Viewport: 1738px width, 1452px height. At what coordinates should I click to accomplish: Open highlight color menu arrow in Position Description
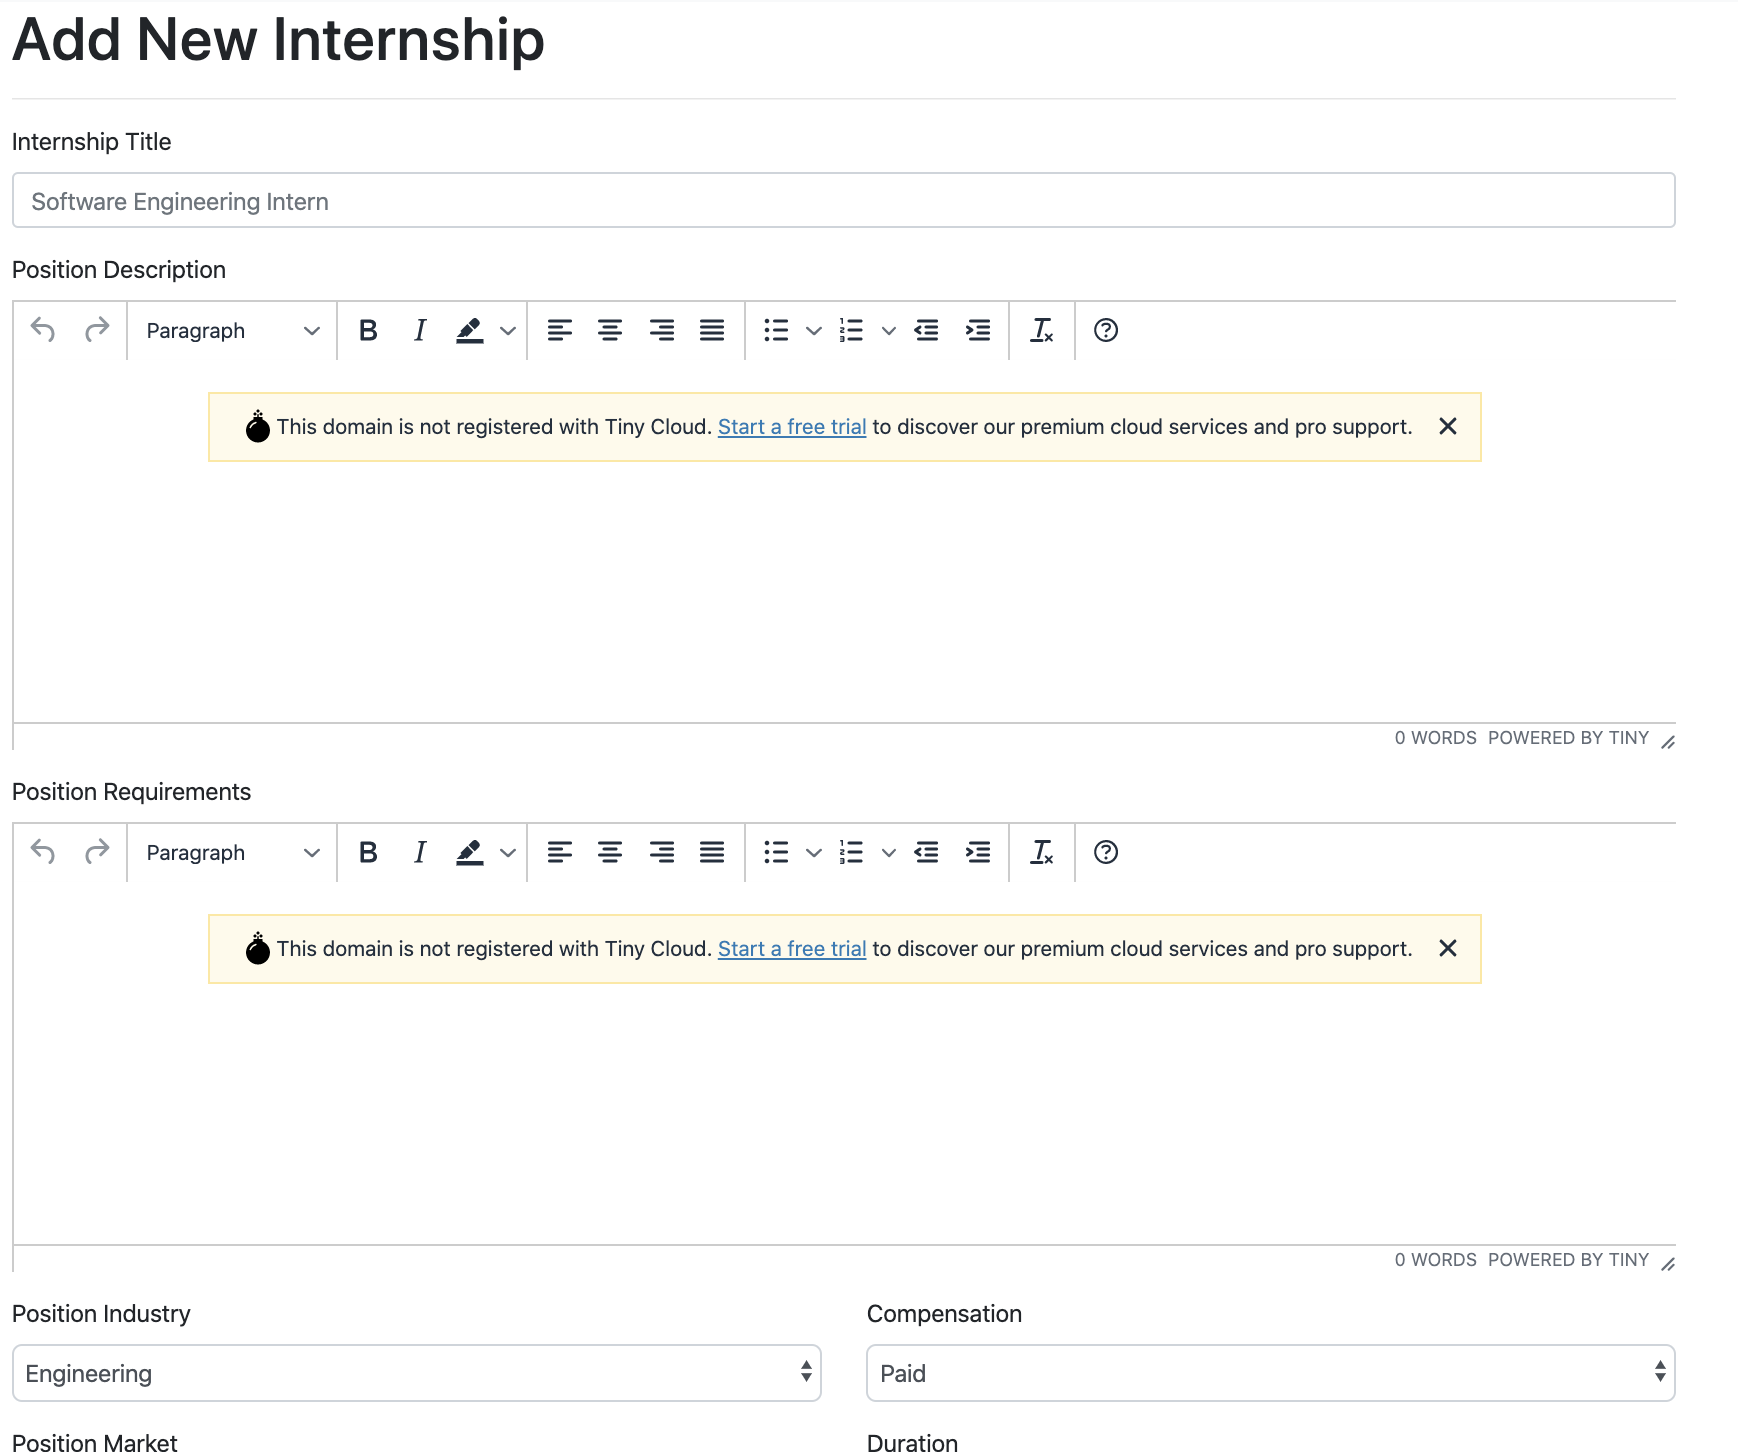[508, 331]
